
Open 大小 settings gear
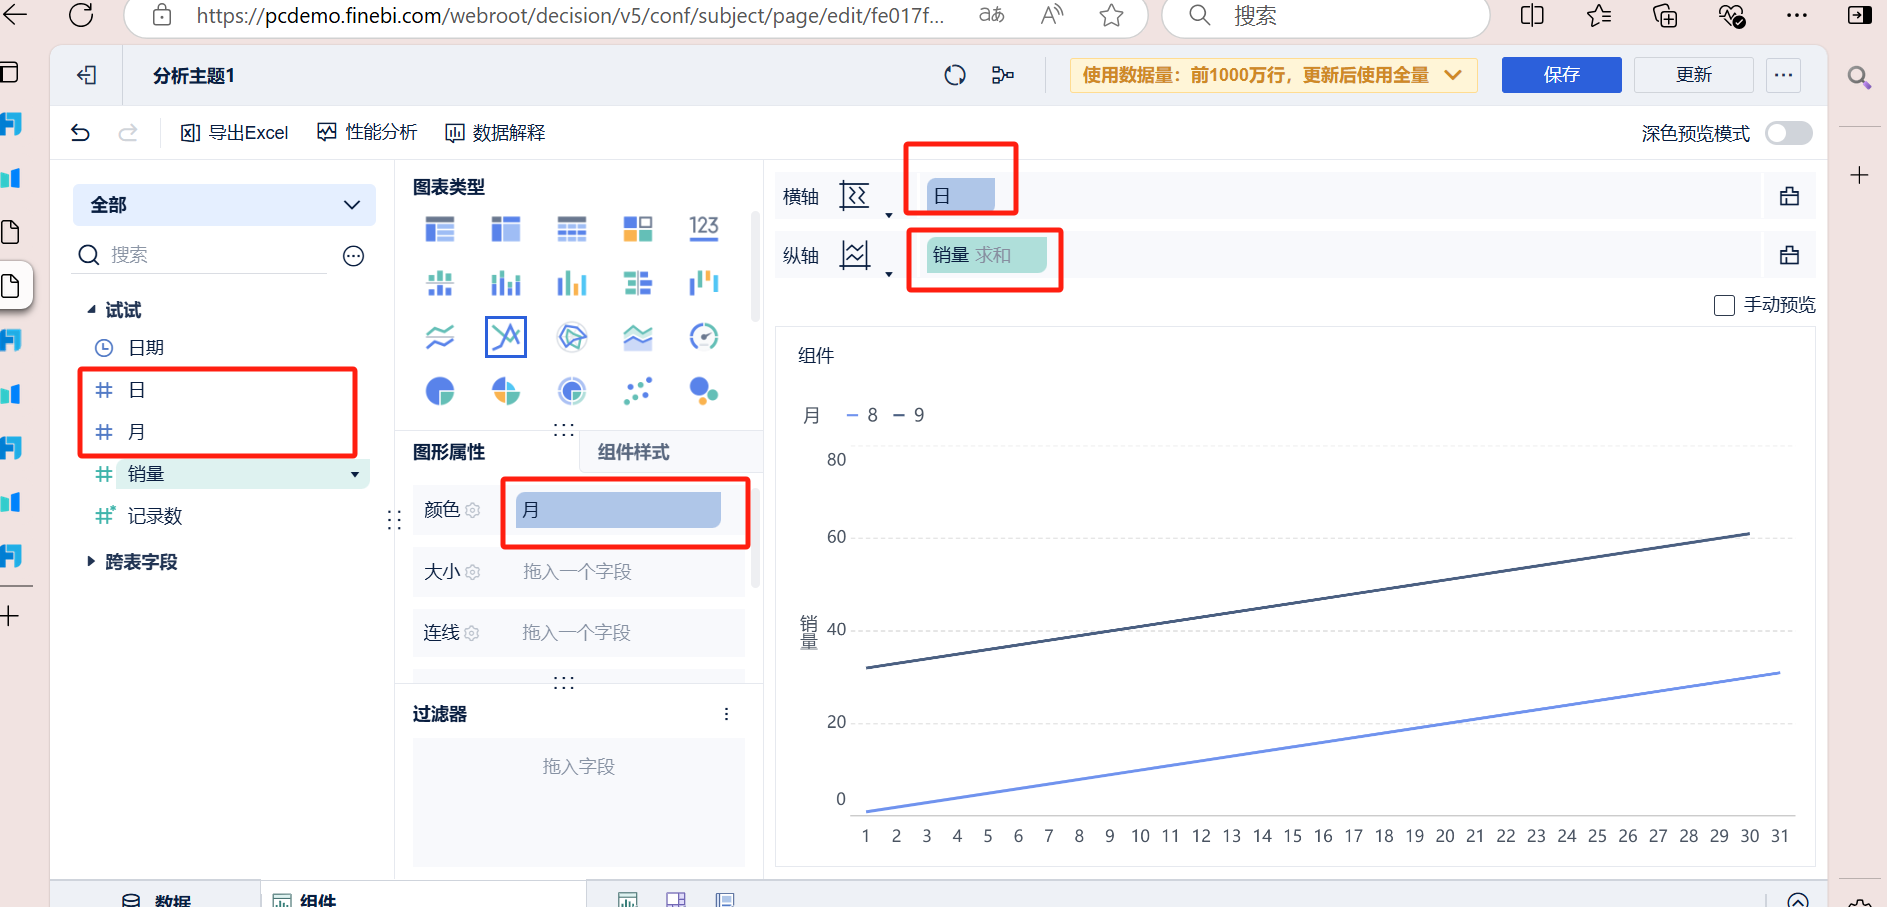tap(473, 572)
